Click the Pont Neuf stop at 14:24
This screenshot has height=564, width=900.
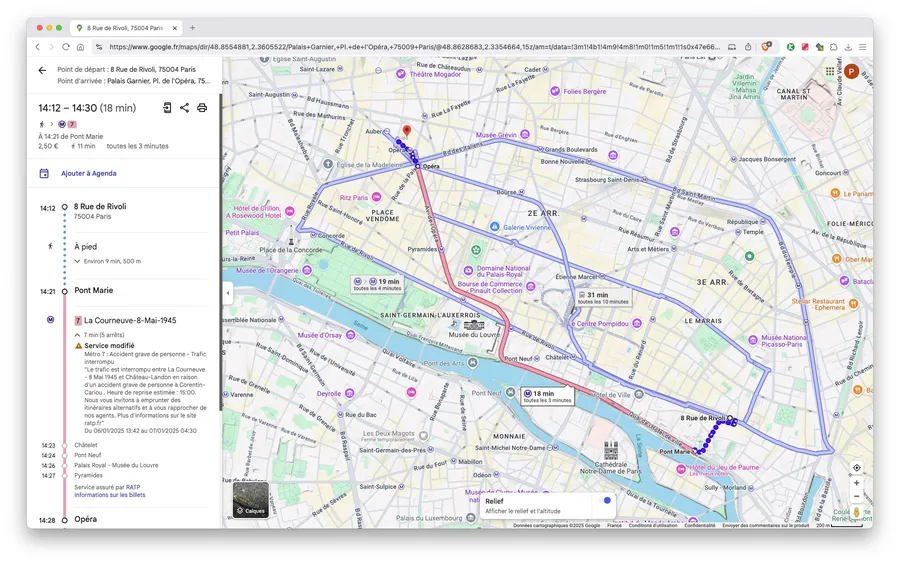click(x=87, y=455)
